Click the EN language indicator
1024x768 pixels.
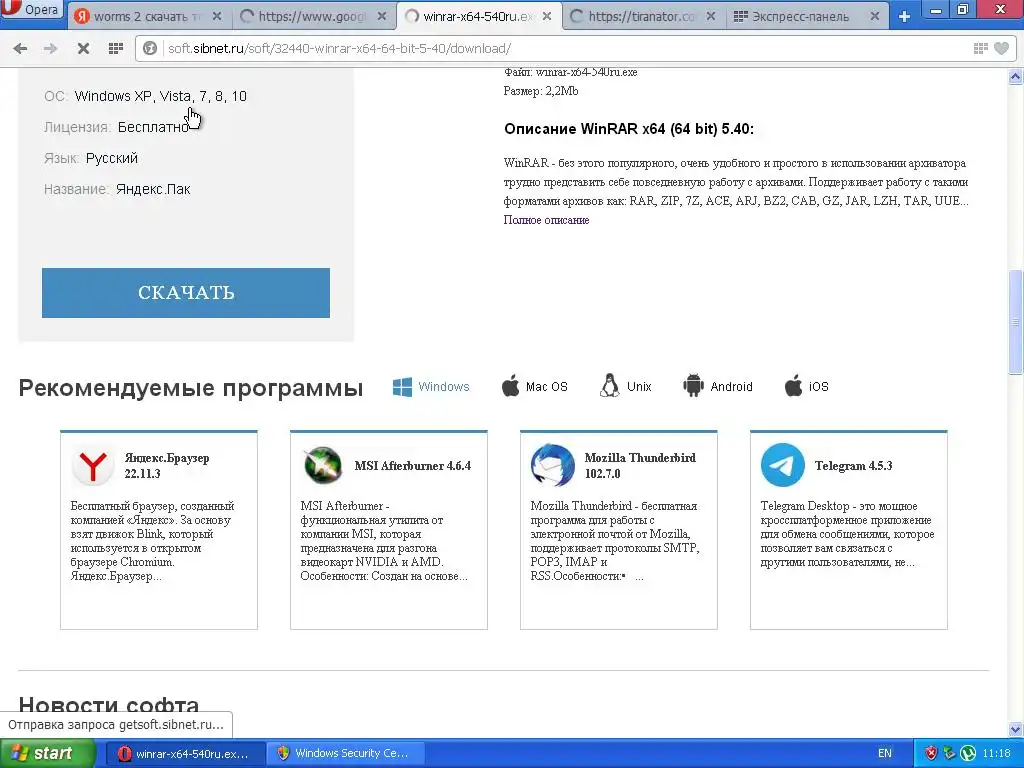tap(885, 754)
